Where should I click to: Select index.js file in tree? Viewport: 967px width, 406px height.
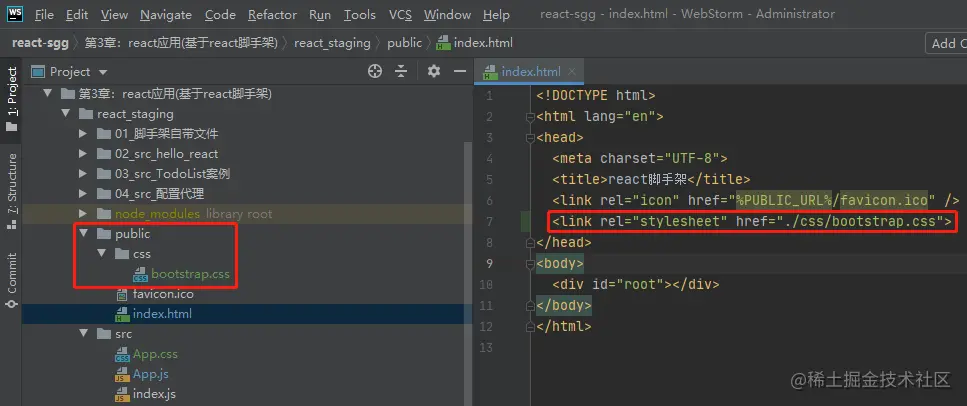pos(154,394)
